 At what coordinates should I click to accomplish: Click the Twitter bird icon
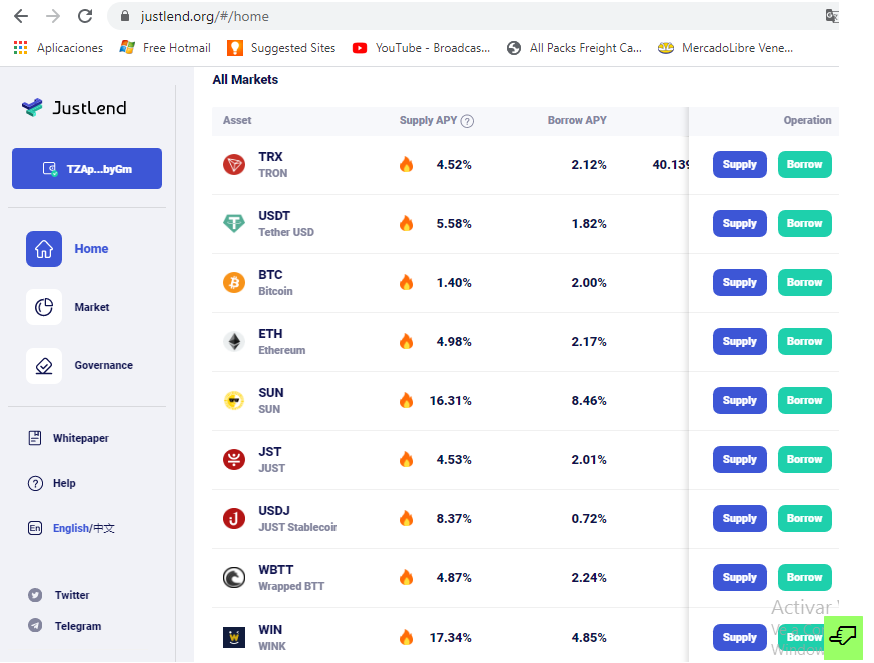tap(35, 595)
